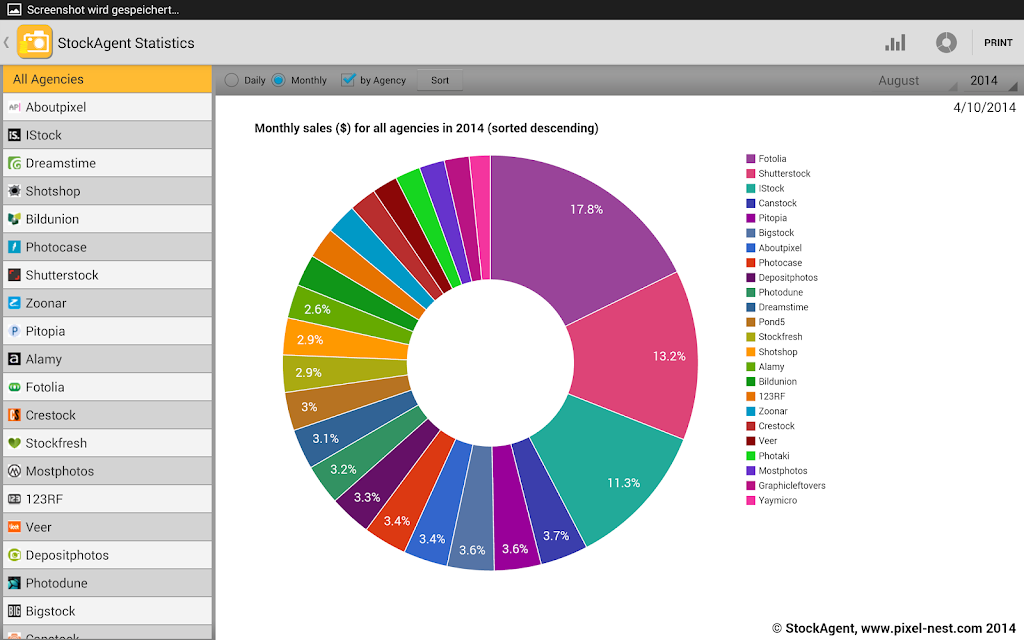Select the Dreamstime spiral icon

14,163
